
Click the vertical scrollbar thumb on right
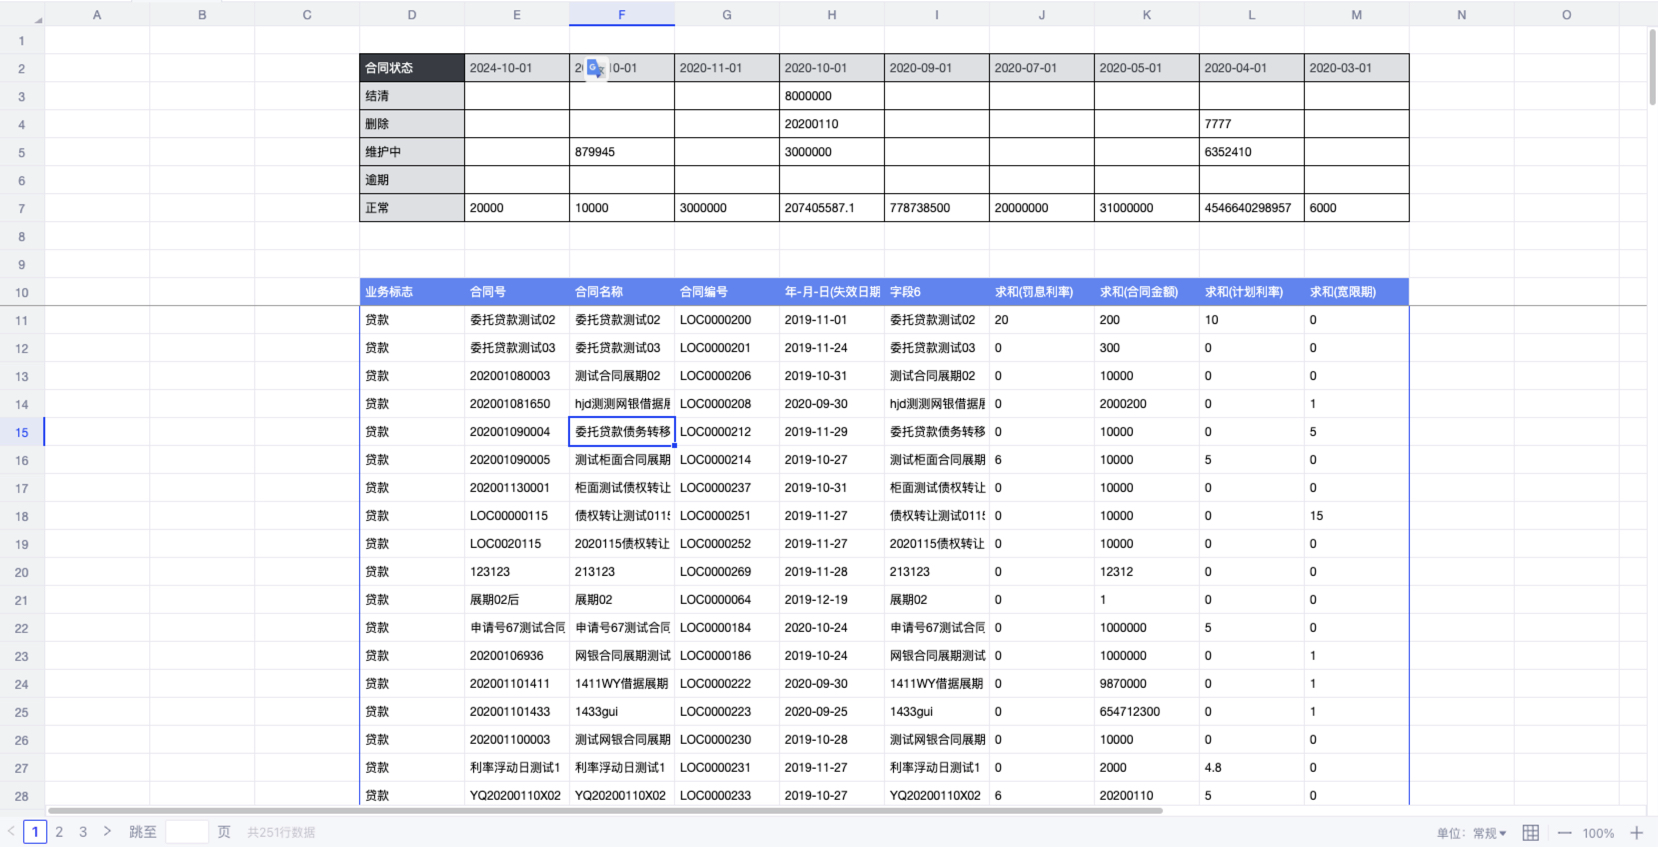[x=1652, y=66]
